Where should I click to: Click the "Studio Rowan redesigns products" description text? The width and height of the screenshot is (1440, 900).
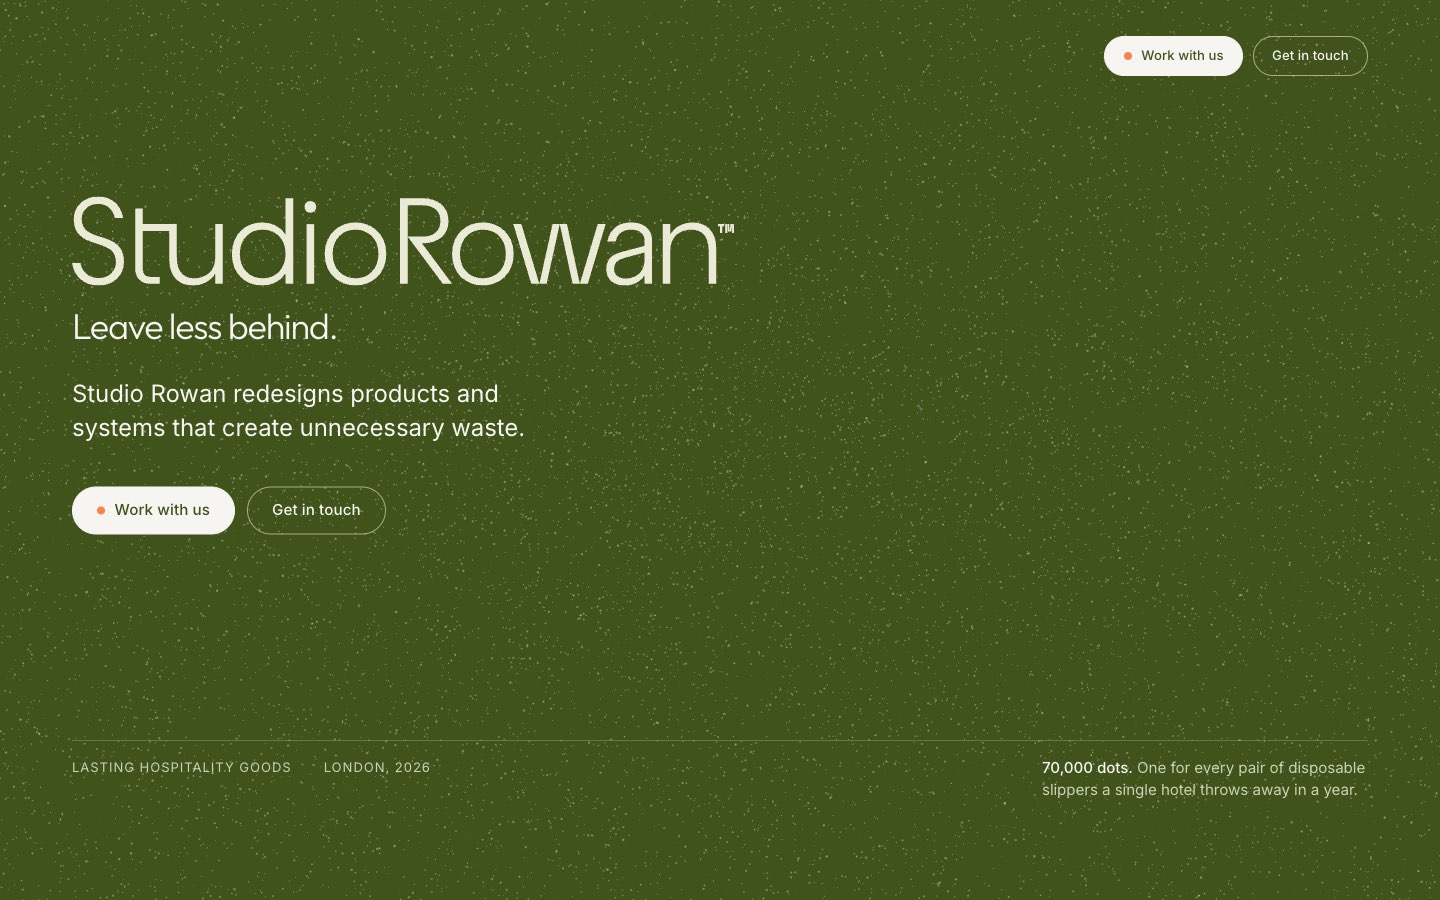coord(298,411)
